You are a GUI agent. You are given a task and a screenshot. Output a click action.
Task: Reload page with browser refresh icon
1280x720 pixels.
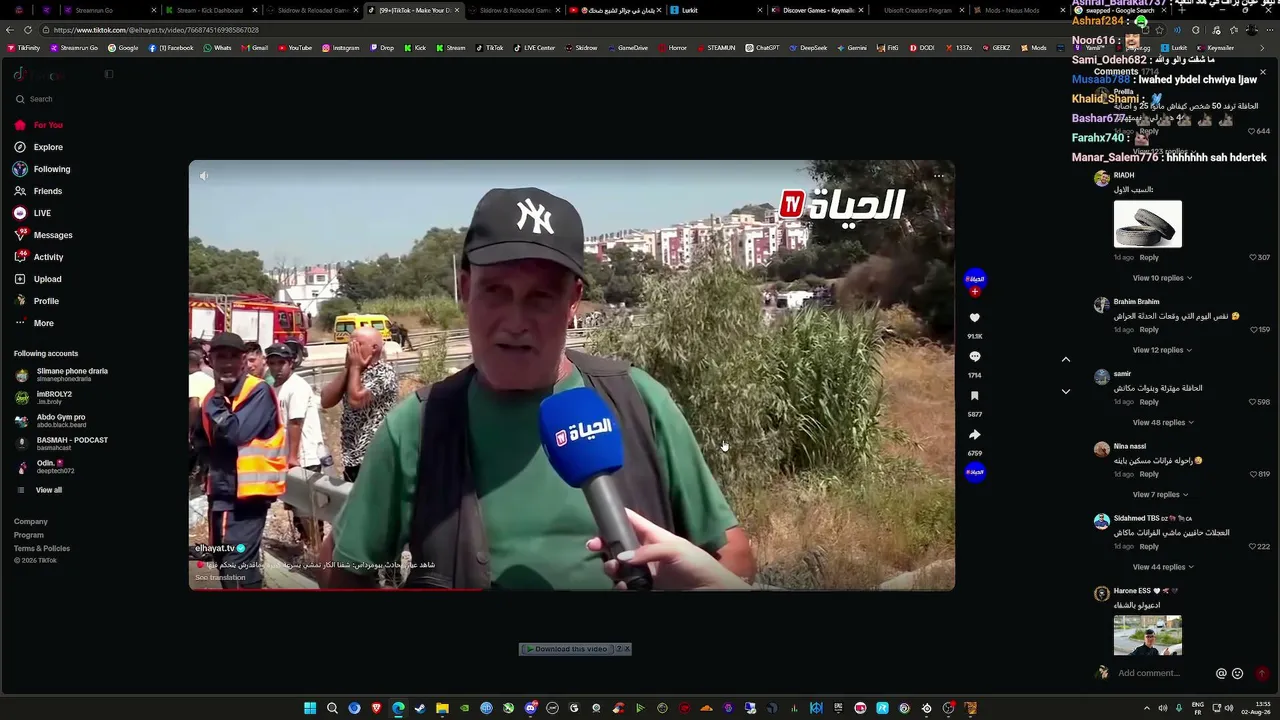click(x=28, y=30)
